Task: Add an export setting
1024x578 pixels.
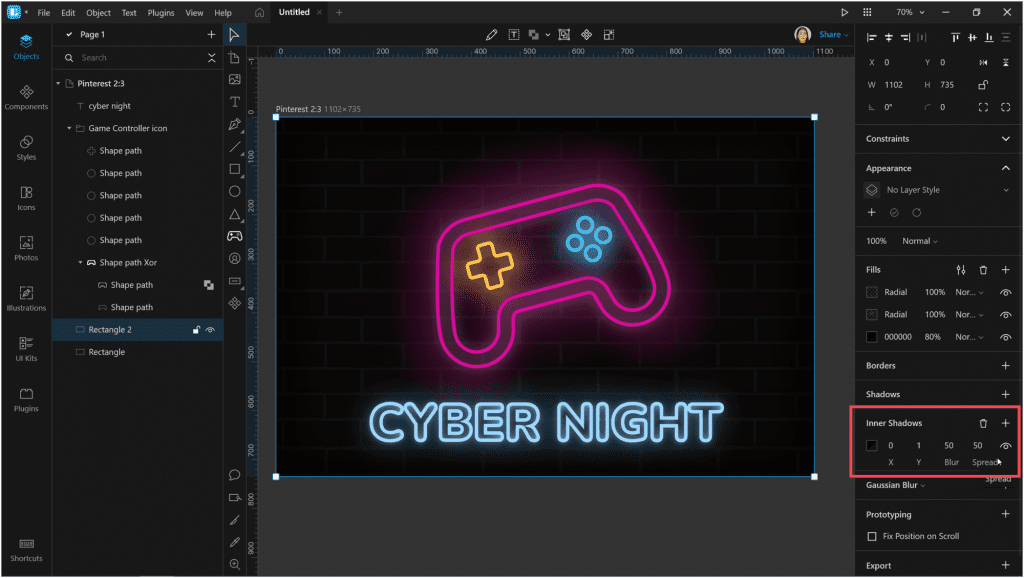Action: (x=1006, y=566)
